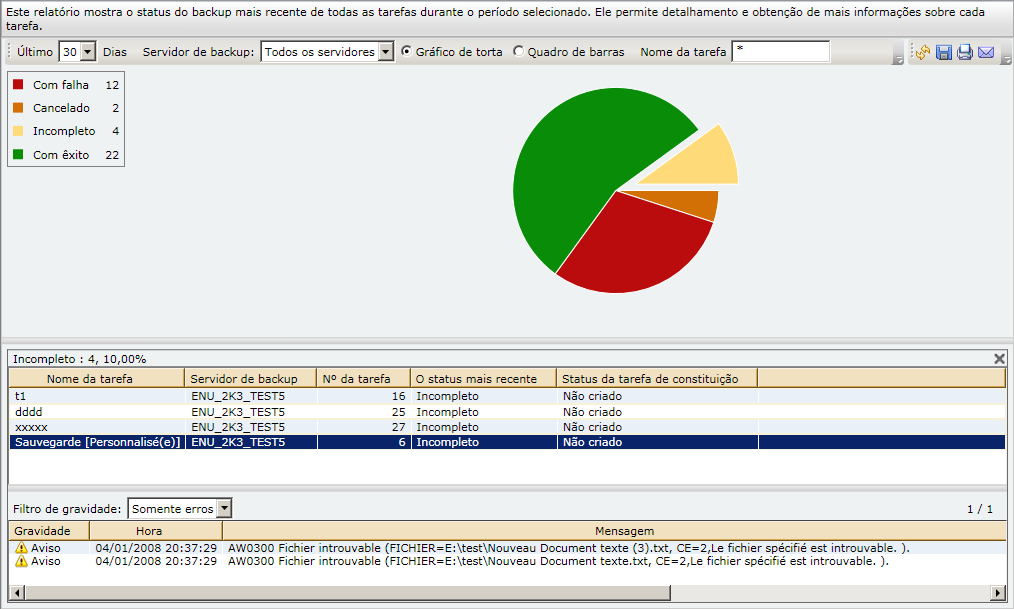
Task: Click message about Nouveau Document texte (3).txt
Action: (x=568, y=548)
